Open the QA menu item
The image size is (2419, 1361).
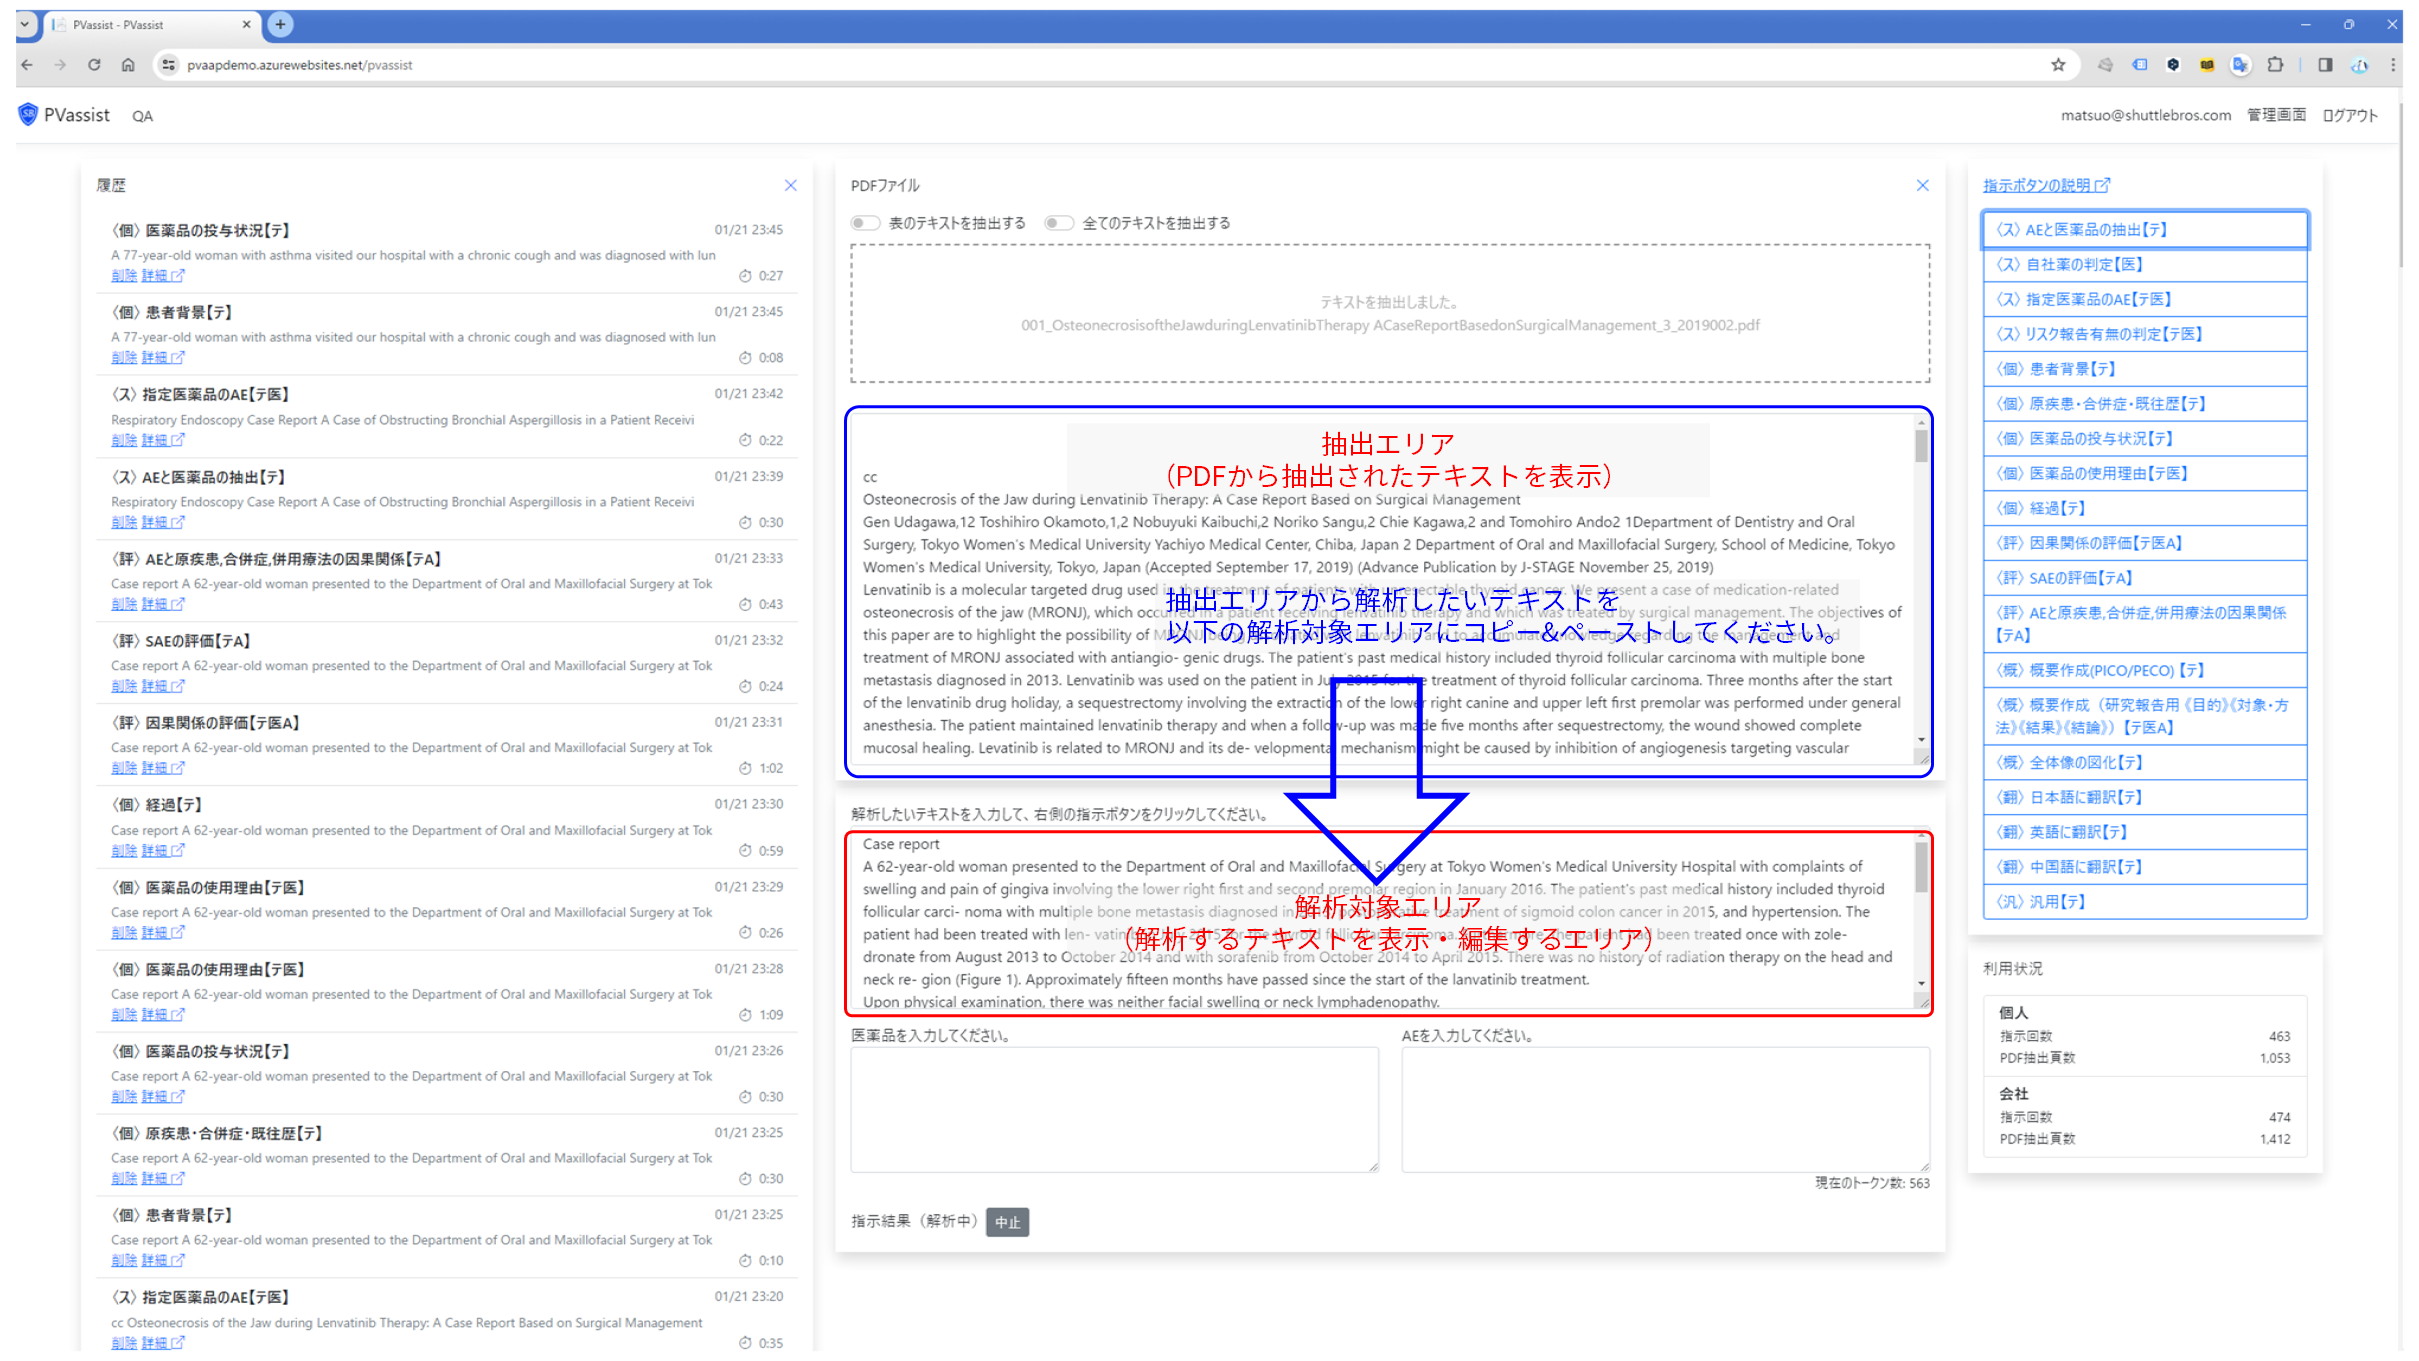(x=142, y=116)
